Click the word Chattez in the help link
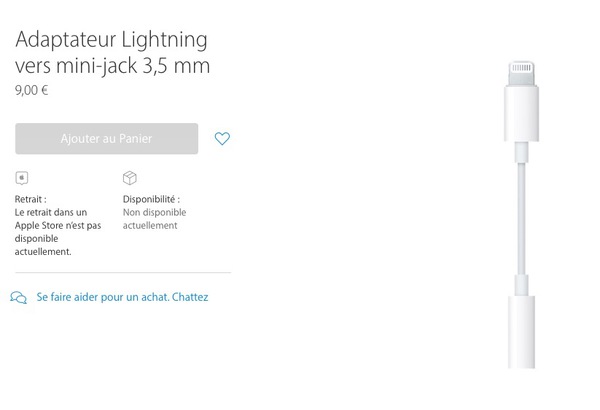This screenshot has height=410, width=600. [190, 297]
